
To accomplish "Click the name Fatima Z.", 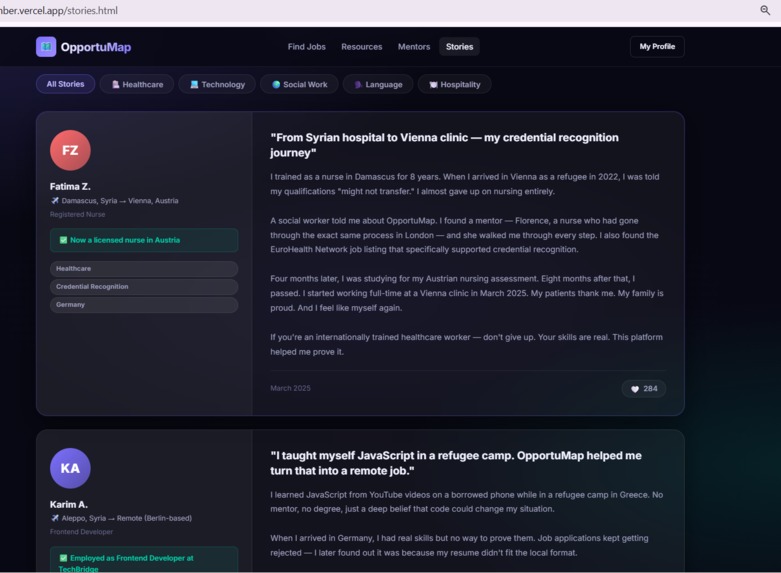I will [x=70, y=186].
